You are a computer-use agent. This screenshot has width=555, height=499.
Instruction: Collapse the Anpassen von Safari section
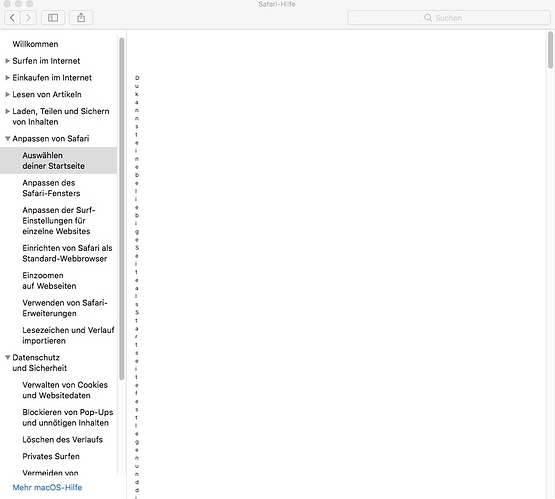coord(7,138)
